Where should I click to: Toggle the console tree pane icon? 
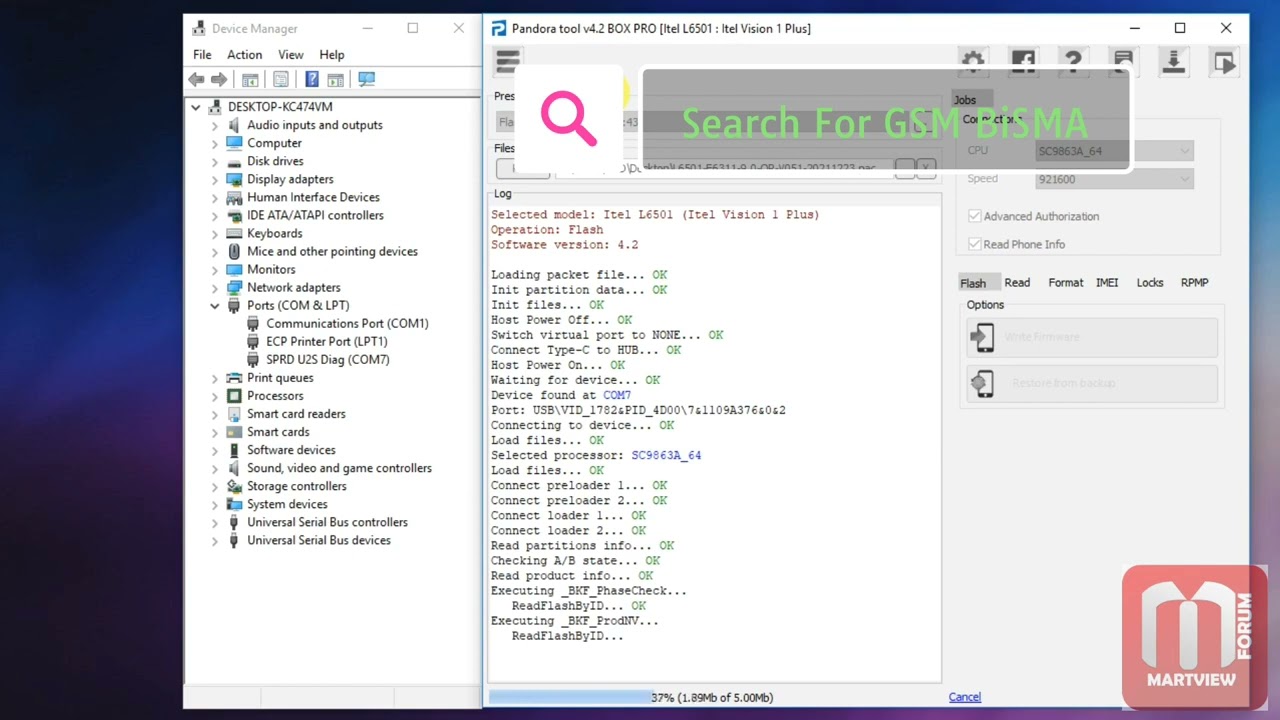(250, 79)
